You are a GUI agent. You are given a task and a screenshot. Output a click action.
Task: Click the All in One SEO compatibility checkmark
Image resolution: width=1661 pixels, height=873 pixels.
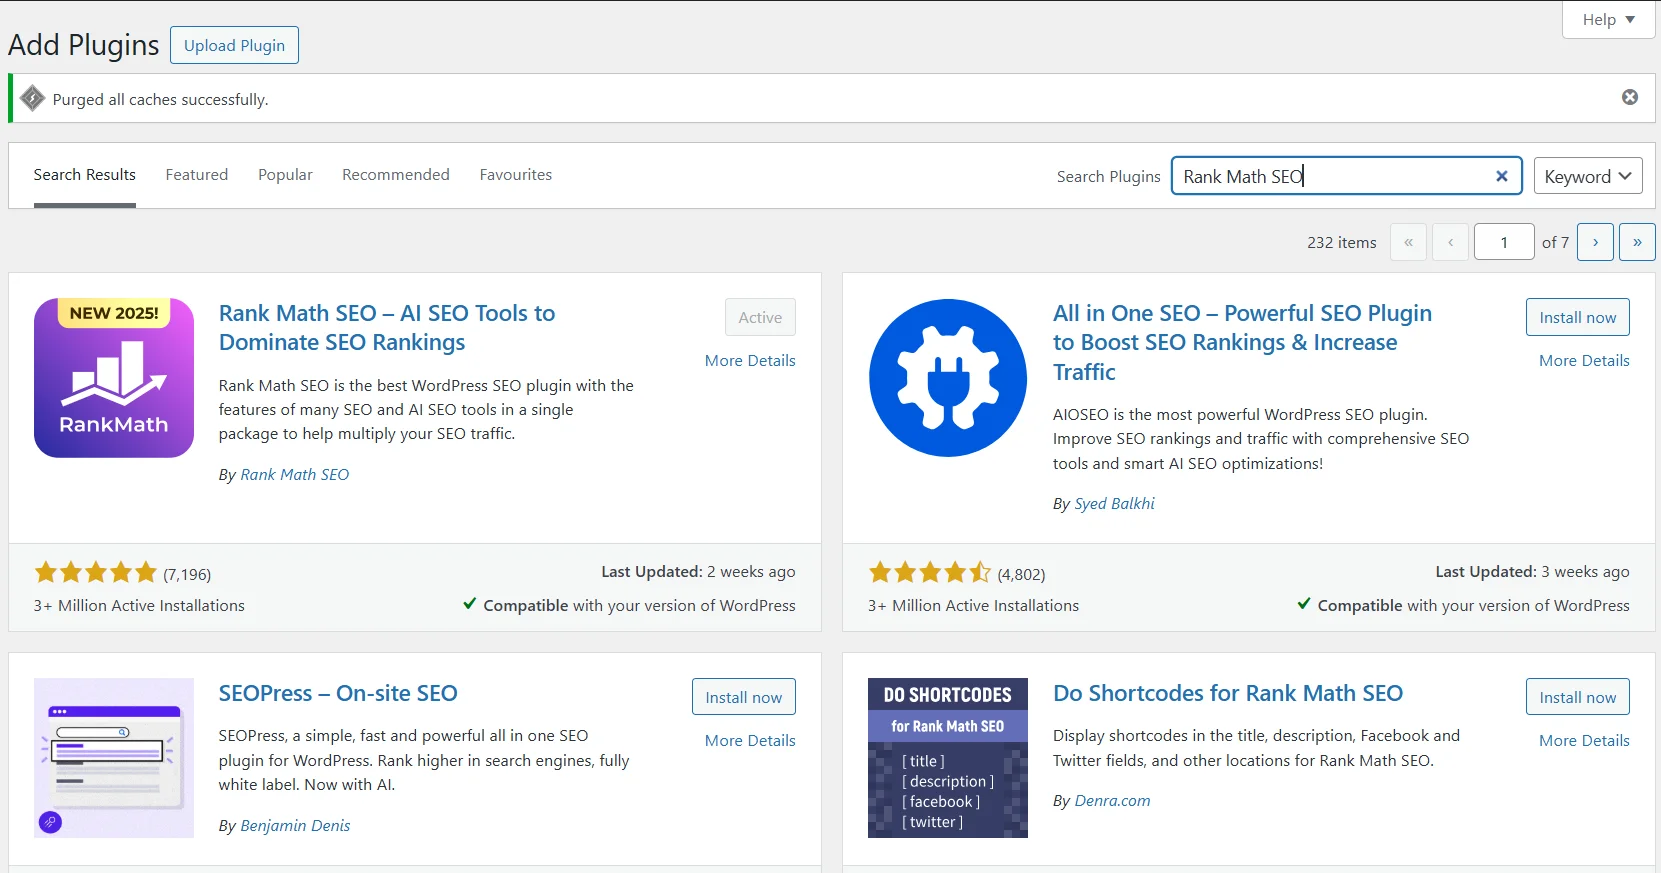coord(1304,604)
